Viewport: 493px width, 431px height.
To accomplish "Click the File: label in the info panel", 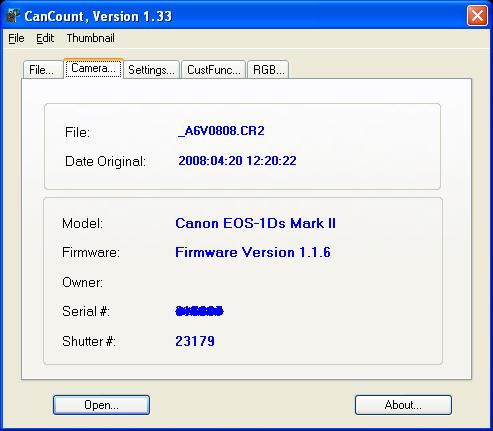I will (x=77, y=132).
